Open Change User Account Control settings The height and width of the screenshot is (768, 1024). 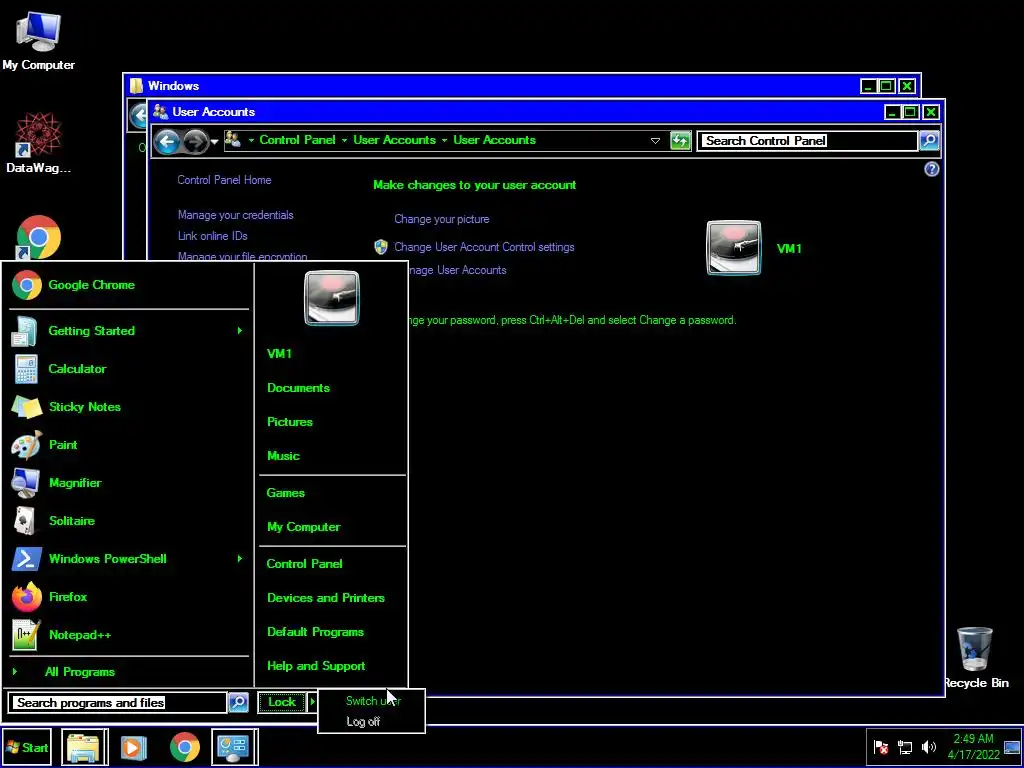484,247
